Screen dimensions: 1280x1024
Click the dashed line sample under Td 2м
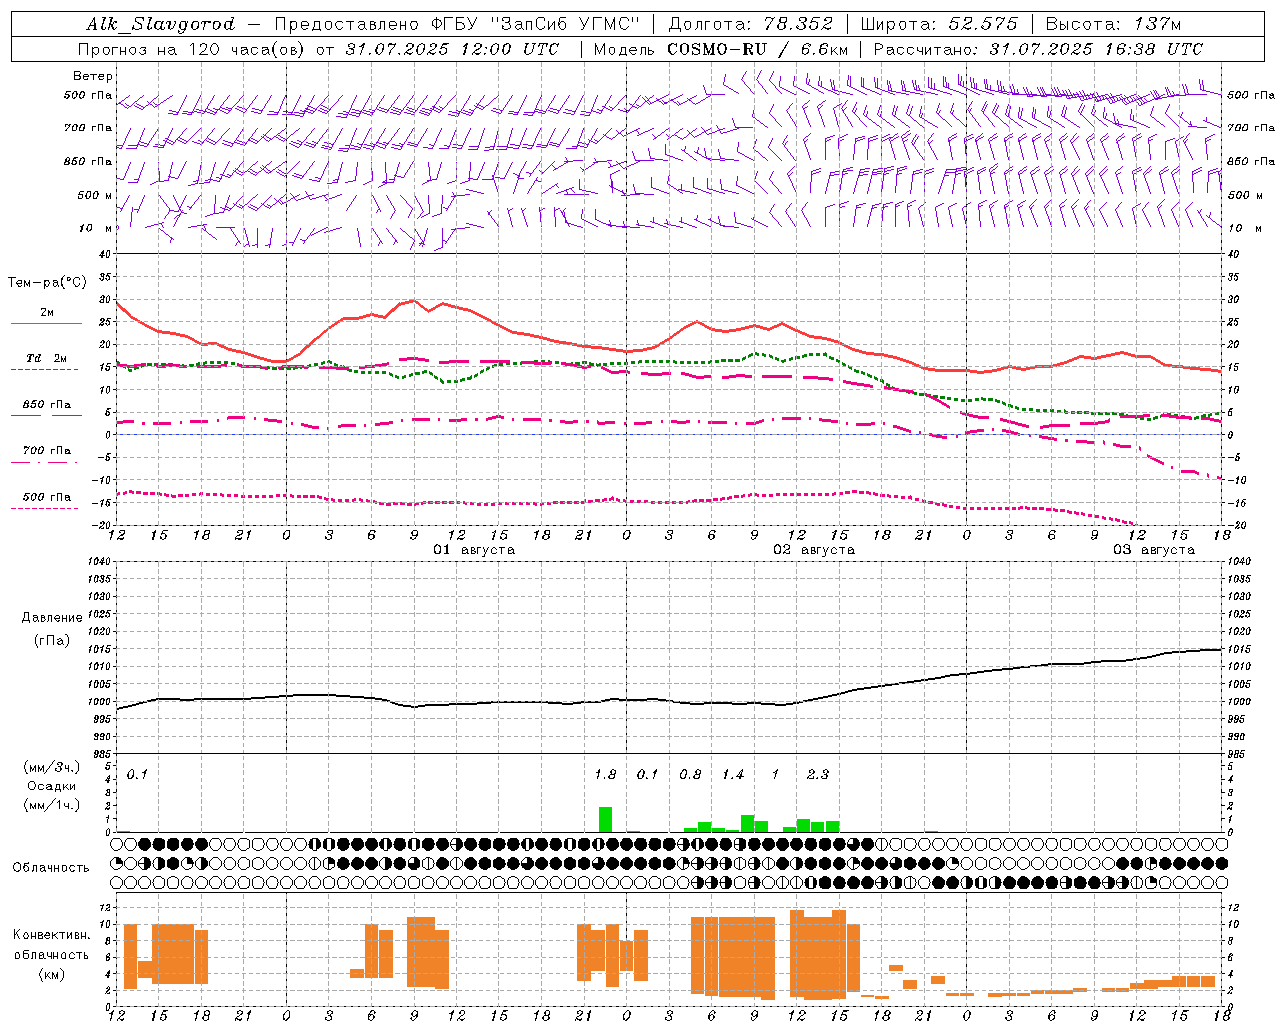44,369
